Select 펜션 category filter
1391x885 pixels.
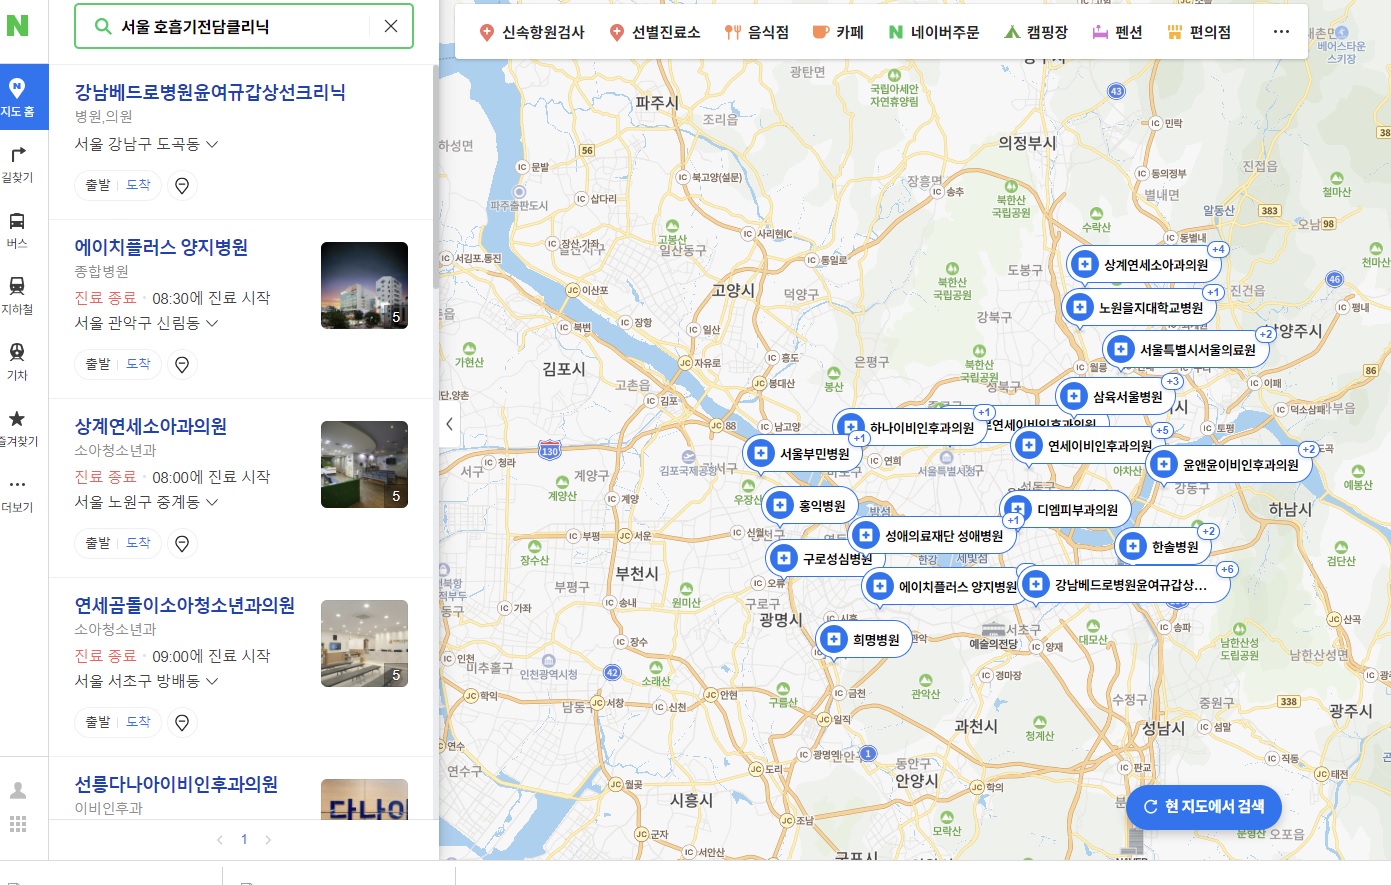coord(1117,32)
